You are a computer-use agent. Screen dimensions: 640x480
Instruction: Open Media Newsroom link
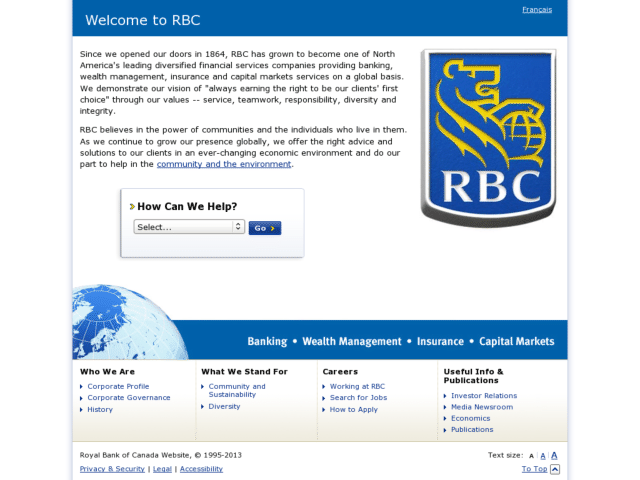(482, 407)
